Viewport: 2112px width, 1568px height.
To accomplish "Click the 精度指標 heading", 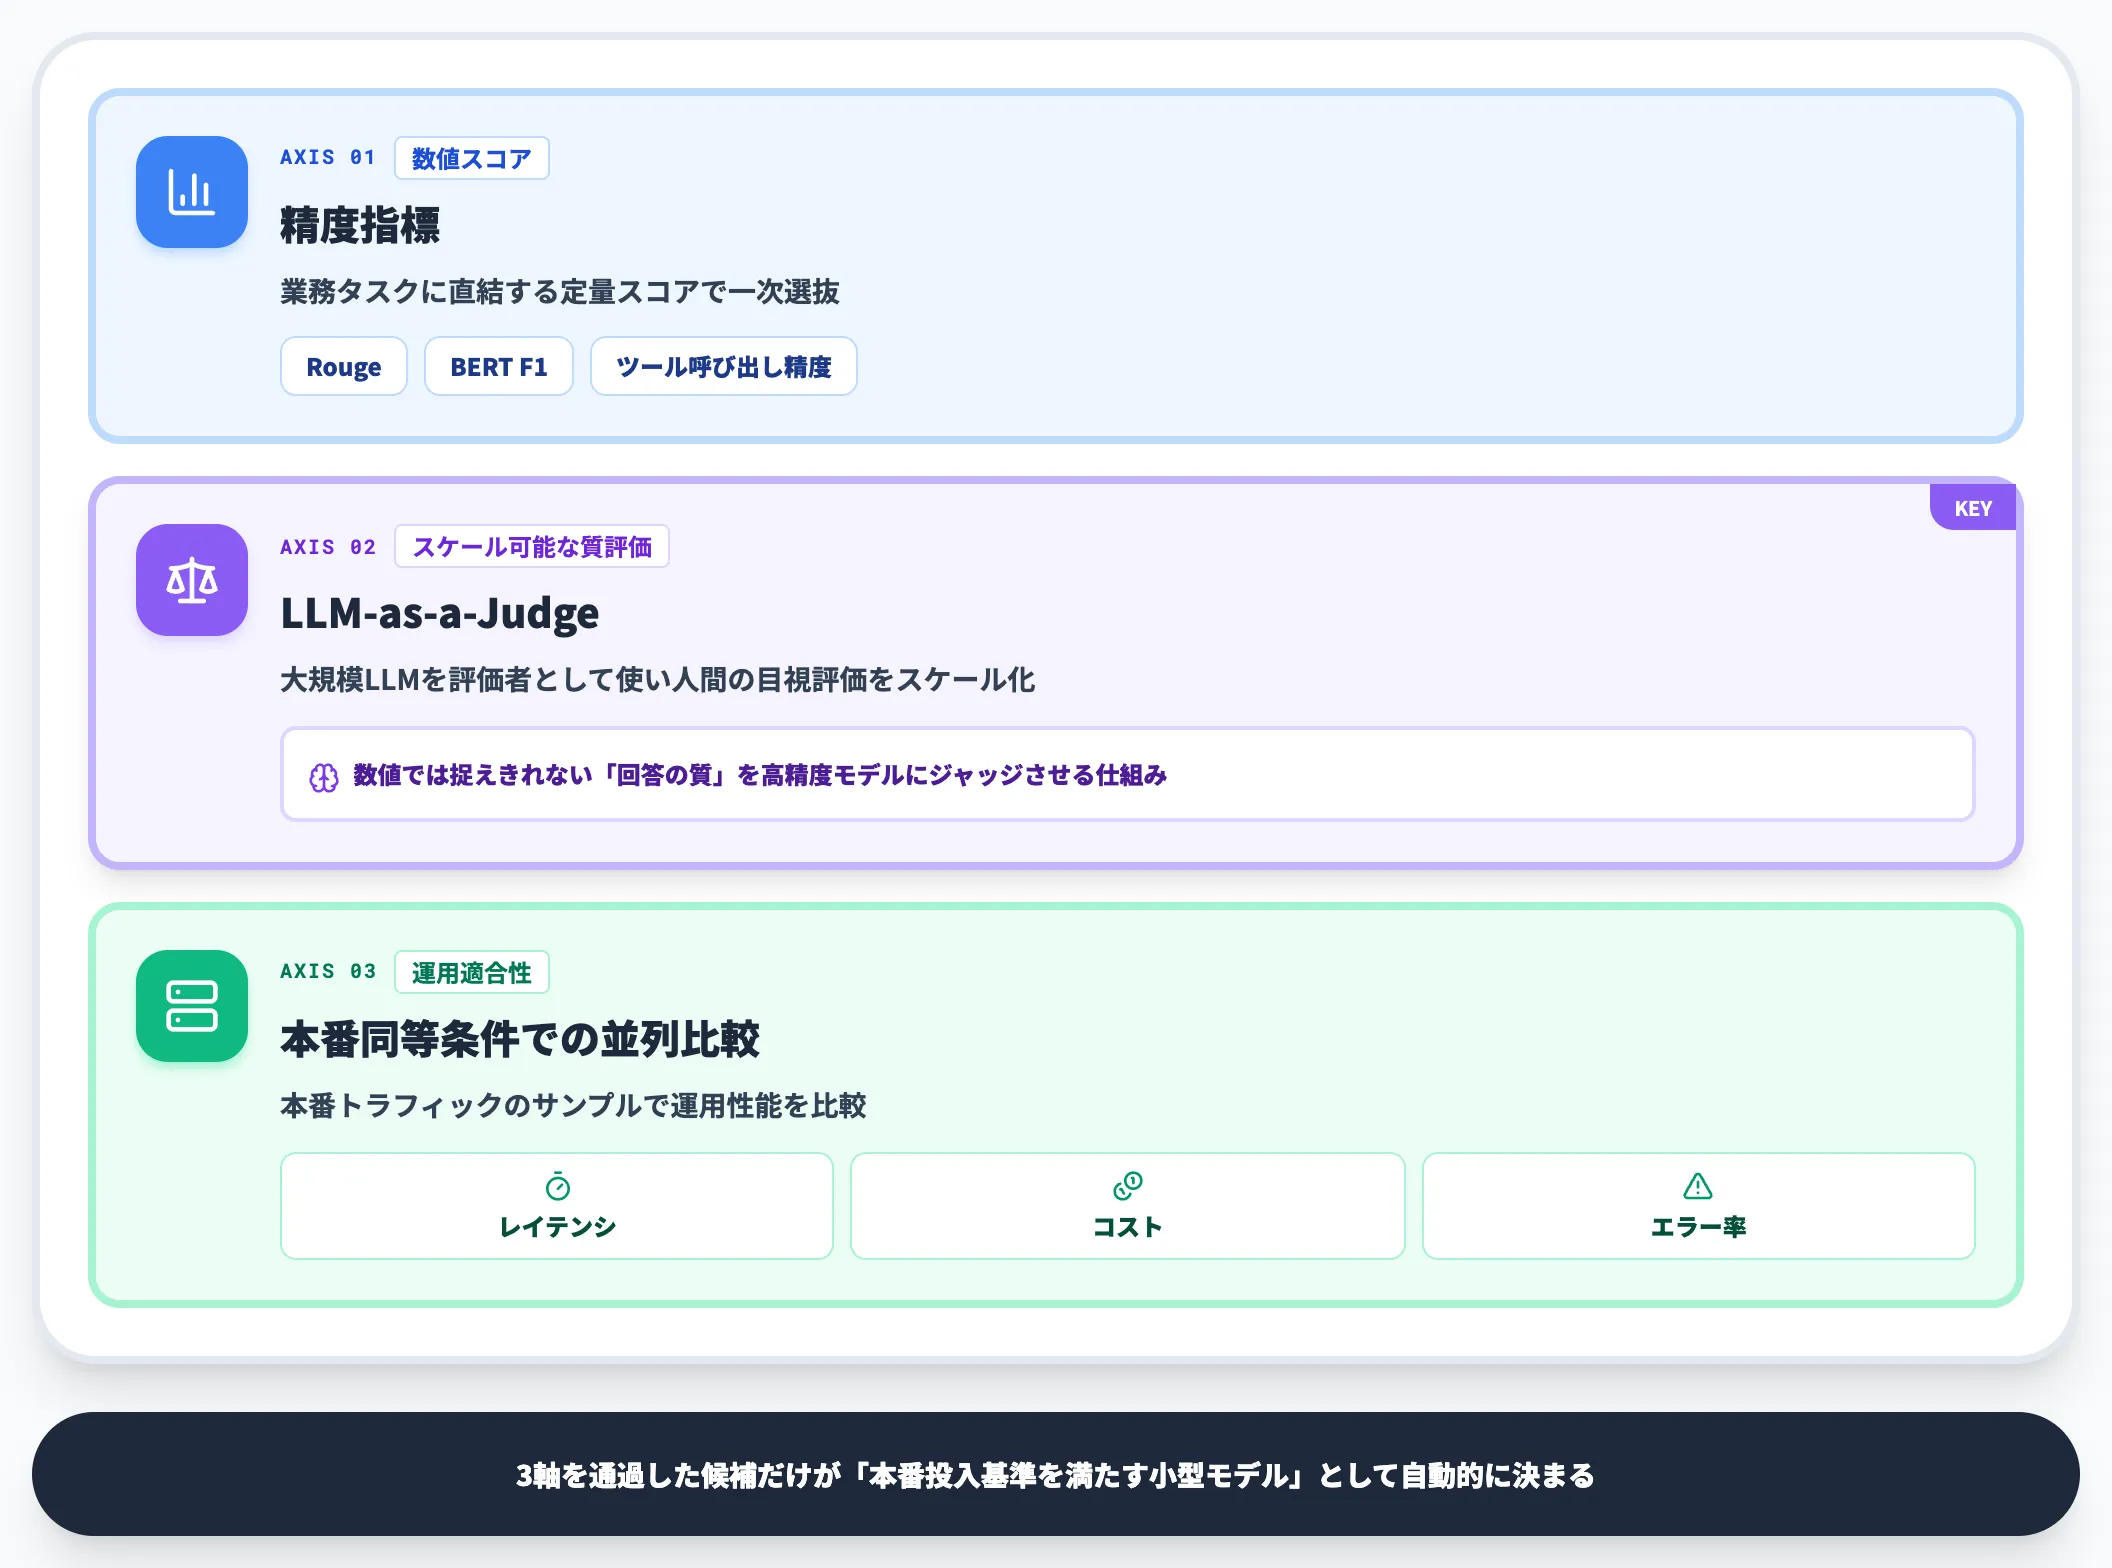I will click(360, 225).
